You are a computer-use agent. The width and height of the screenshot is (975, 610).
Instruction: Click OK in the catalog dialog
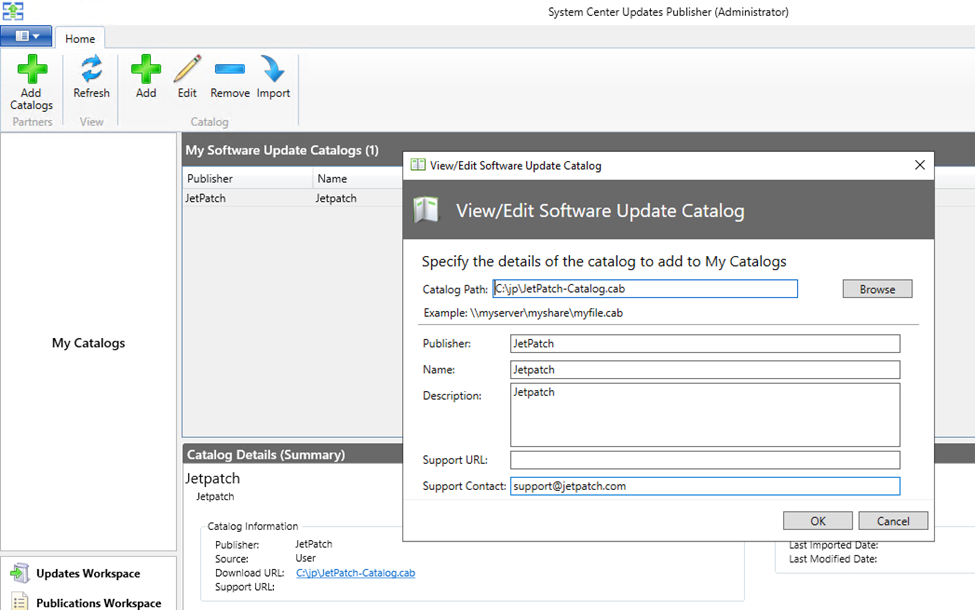(818, 521)
